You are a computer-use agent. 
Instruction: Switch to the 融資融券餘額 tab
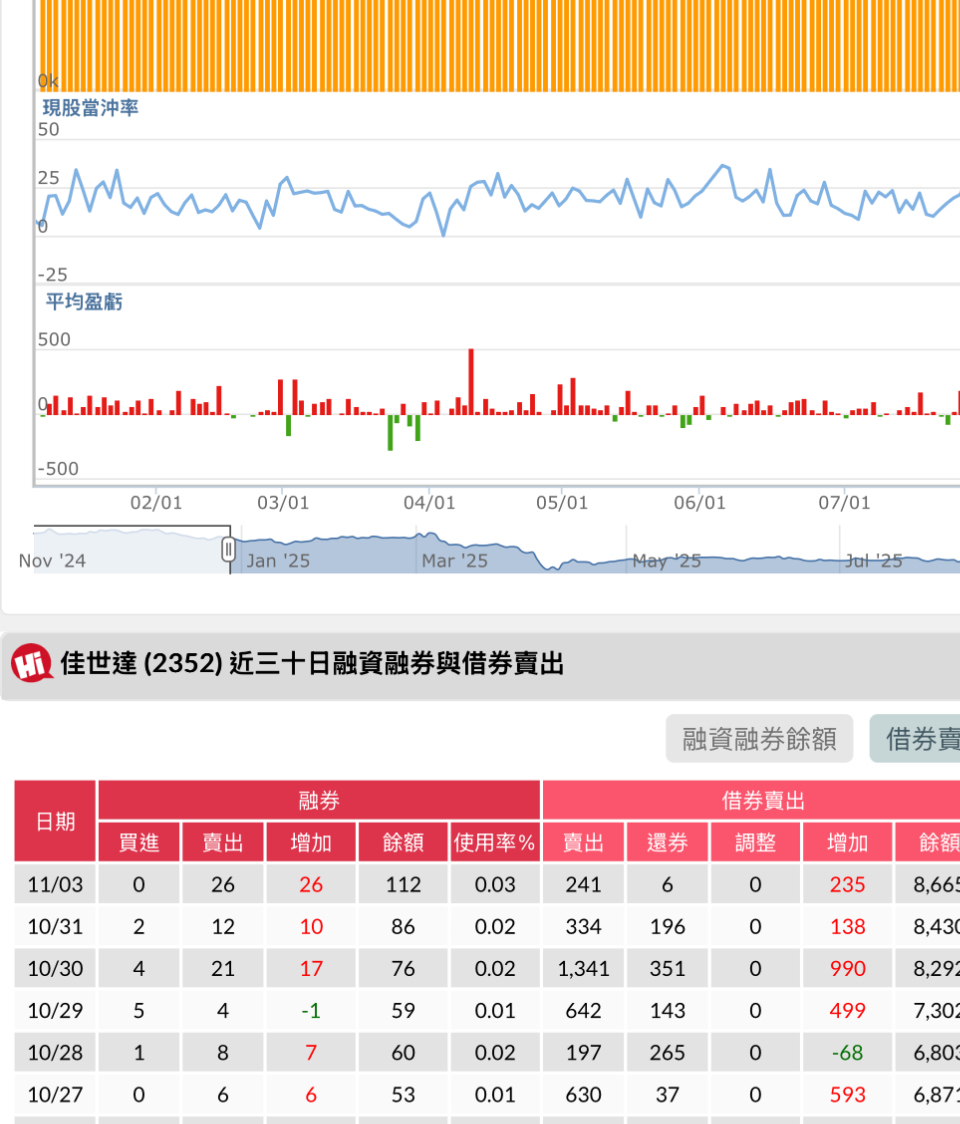coord(759,739)
